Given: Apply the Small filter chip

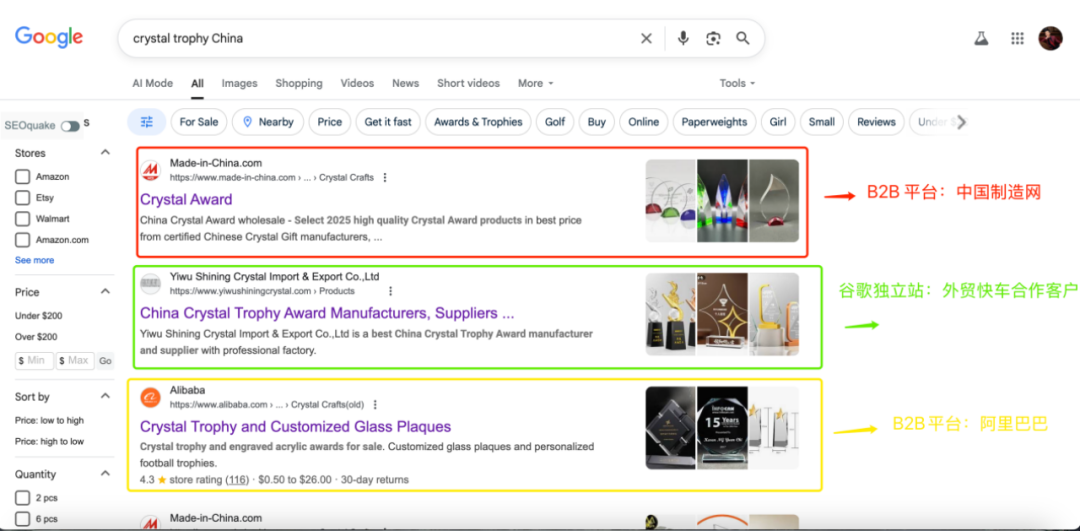Looking at the screenshot, I should [x=822, y=122].
